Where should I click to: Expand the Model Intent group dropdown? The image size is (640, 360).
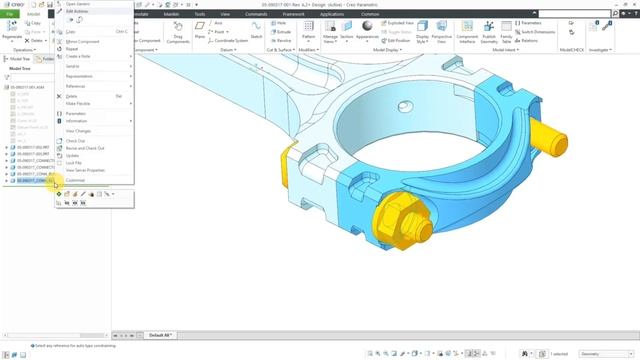tap(506, 50)
